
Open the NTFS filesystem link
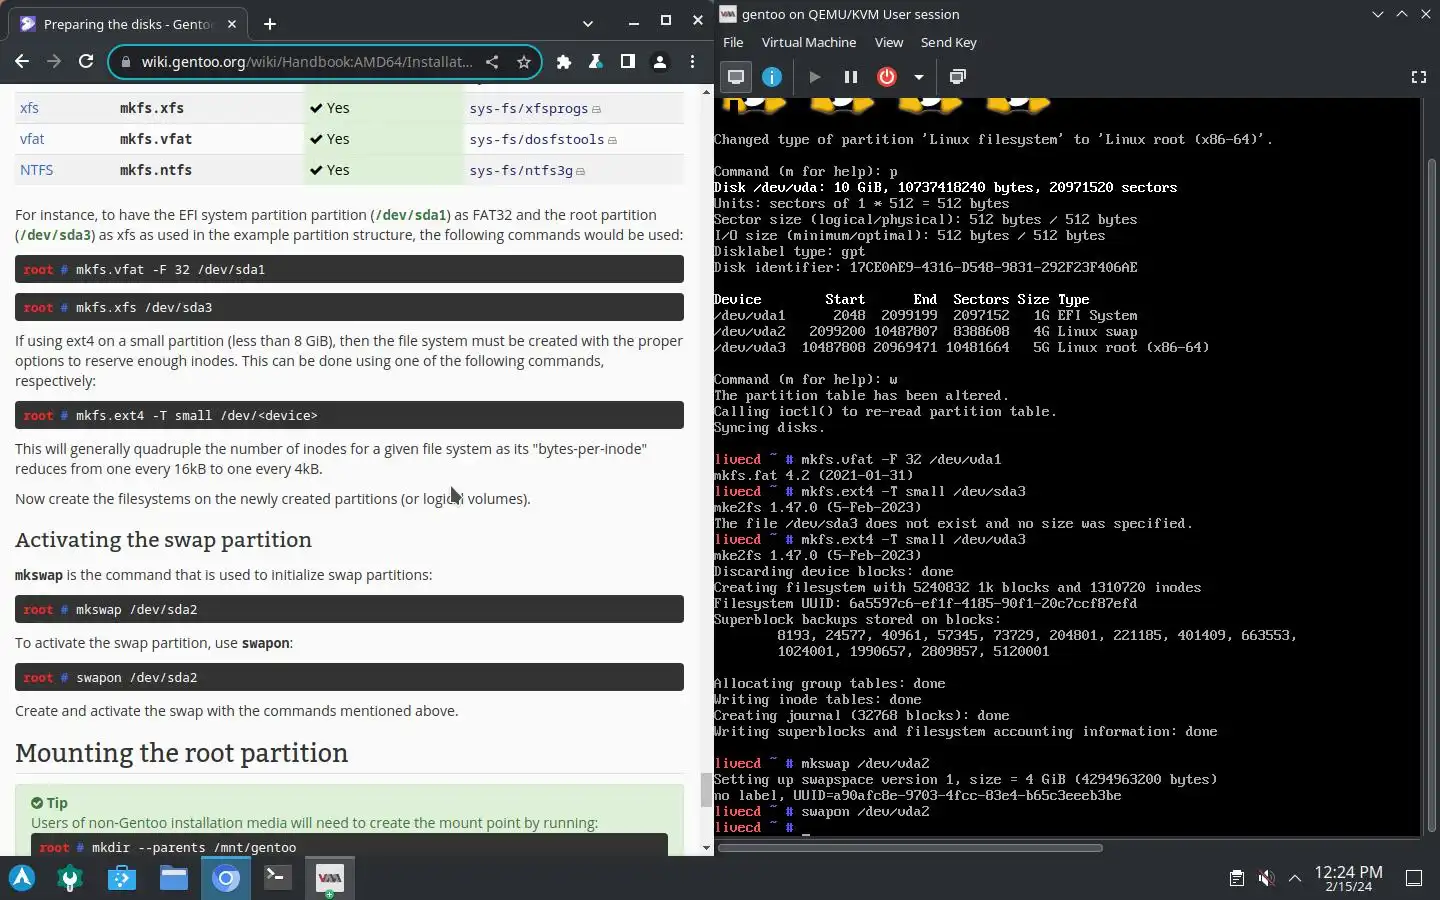pos(36,170)
